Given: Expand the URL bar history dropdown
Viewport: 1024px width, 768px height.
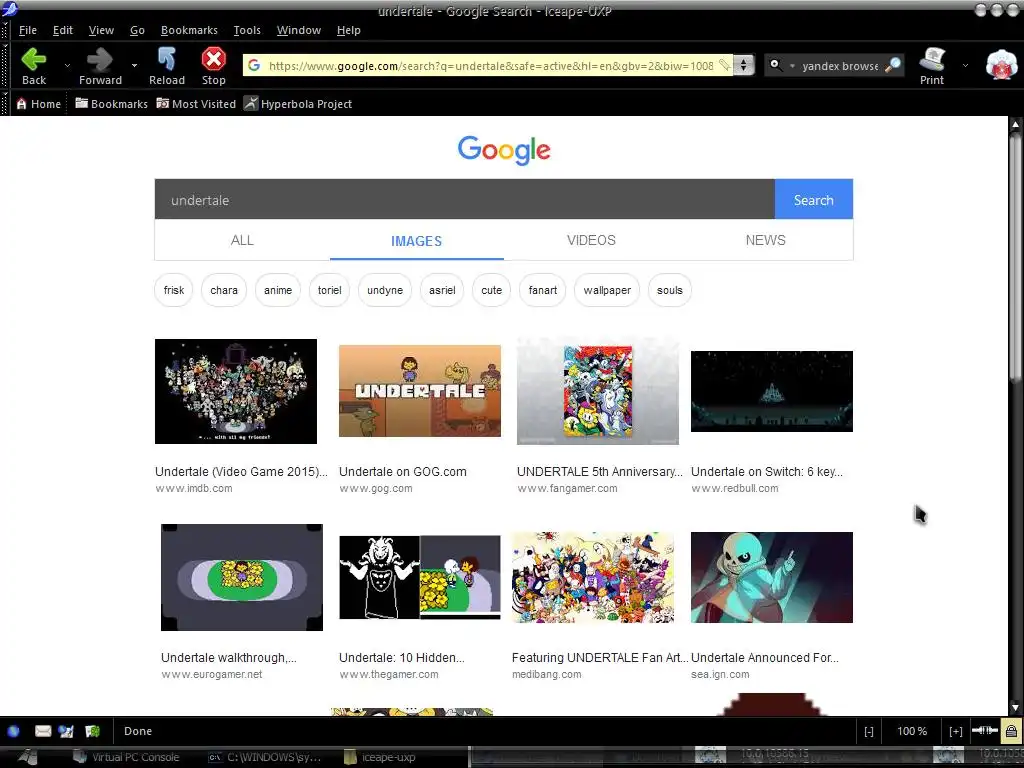Looking at the screenshot, I should click(x=743, y=65).
